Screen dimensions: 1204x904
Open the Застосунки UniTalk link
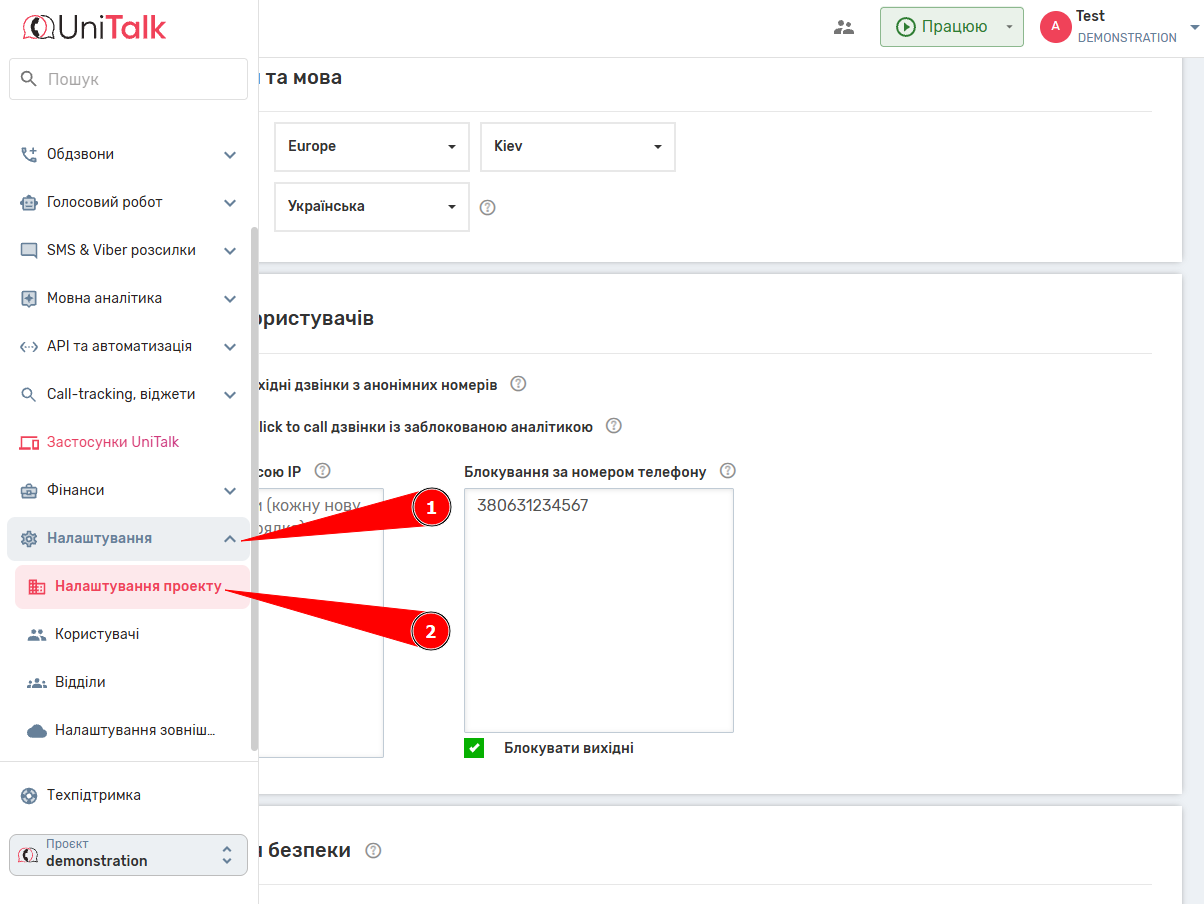pyautogui.click(x=113, y=442)
